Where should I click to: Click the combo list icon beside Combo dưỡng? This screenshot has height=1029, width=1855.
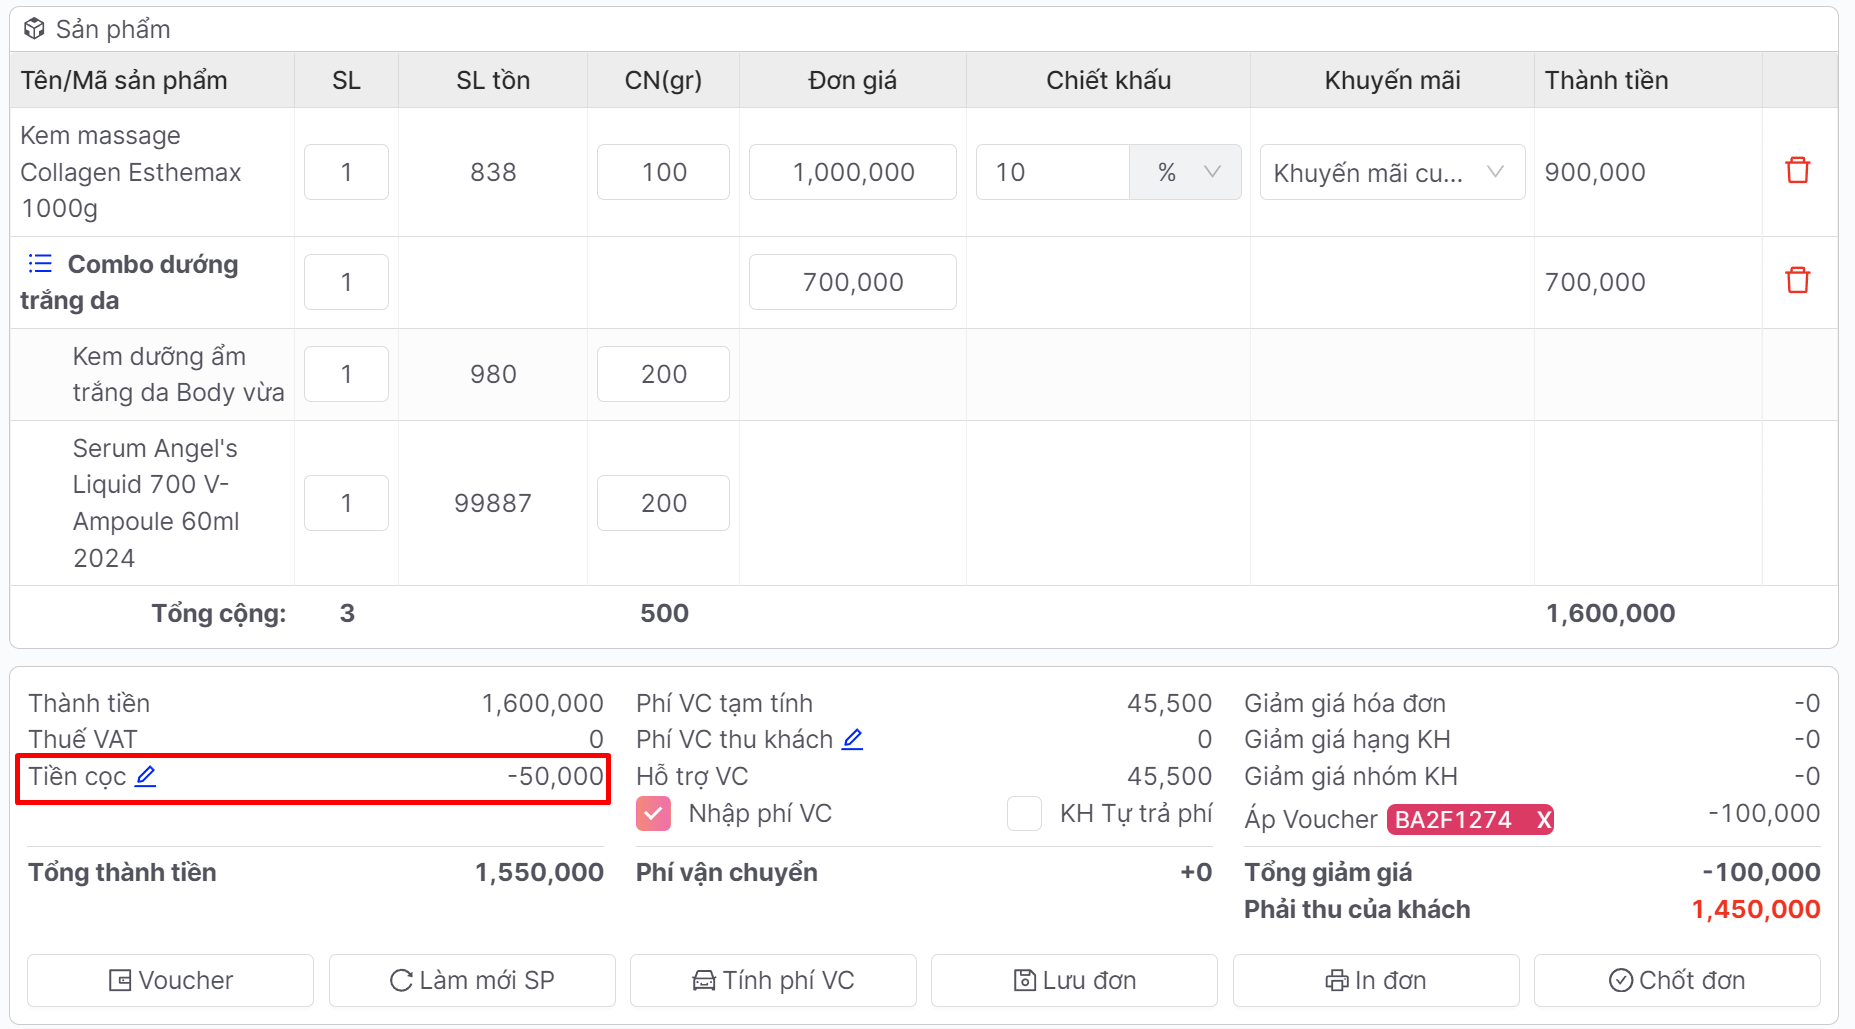(40, 264)
